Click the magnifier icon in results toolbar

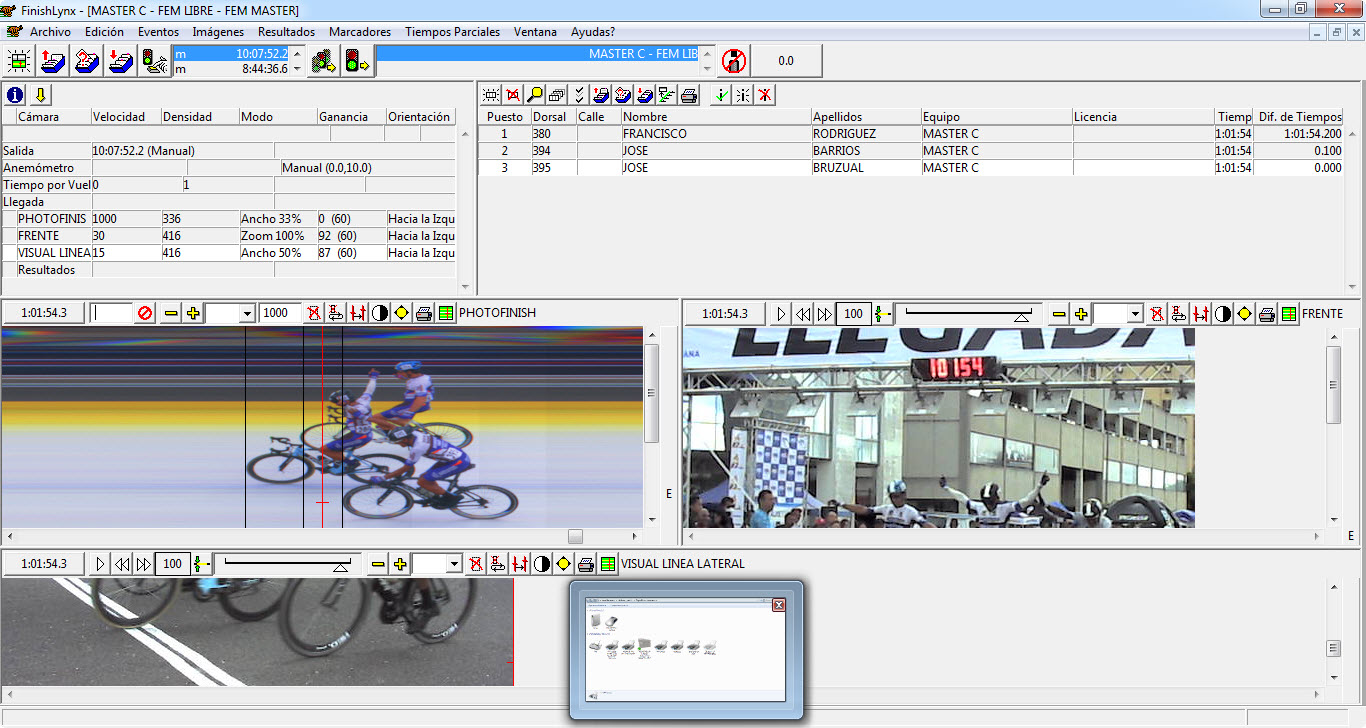coord(535,95)
